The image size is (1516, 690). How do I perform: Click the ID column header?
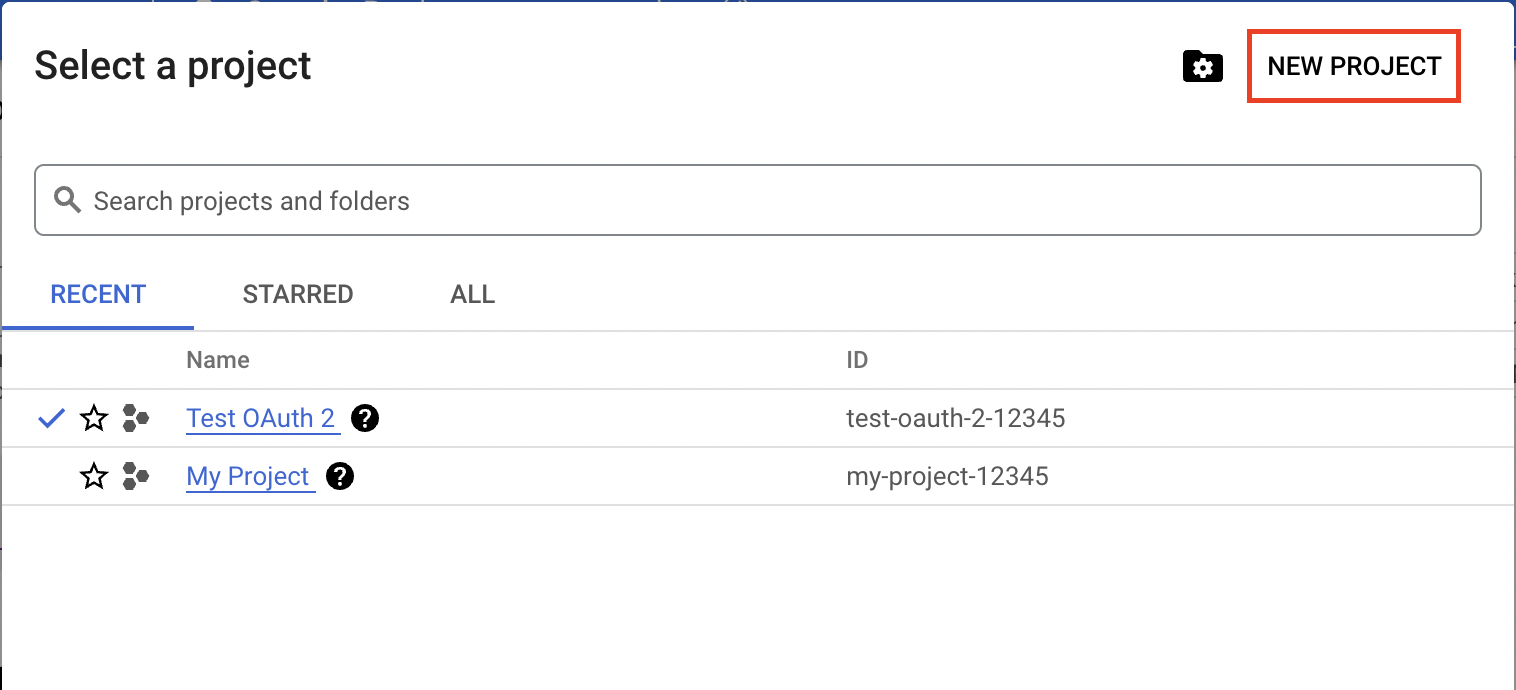pos(856,360)
